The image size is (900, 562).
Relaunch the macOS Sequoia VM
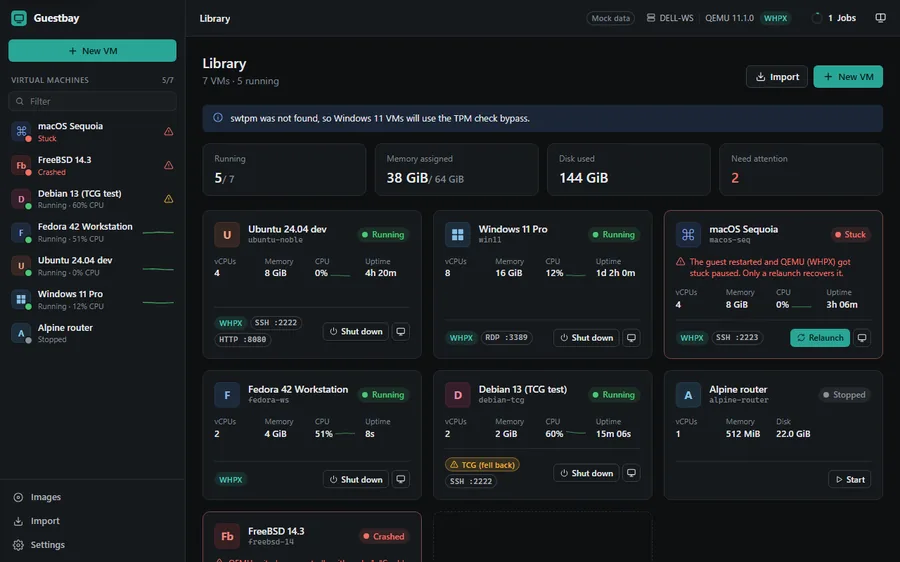[820, 338]
